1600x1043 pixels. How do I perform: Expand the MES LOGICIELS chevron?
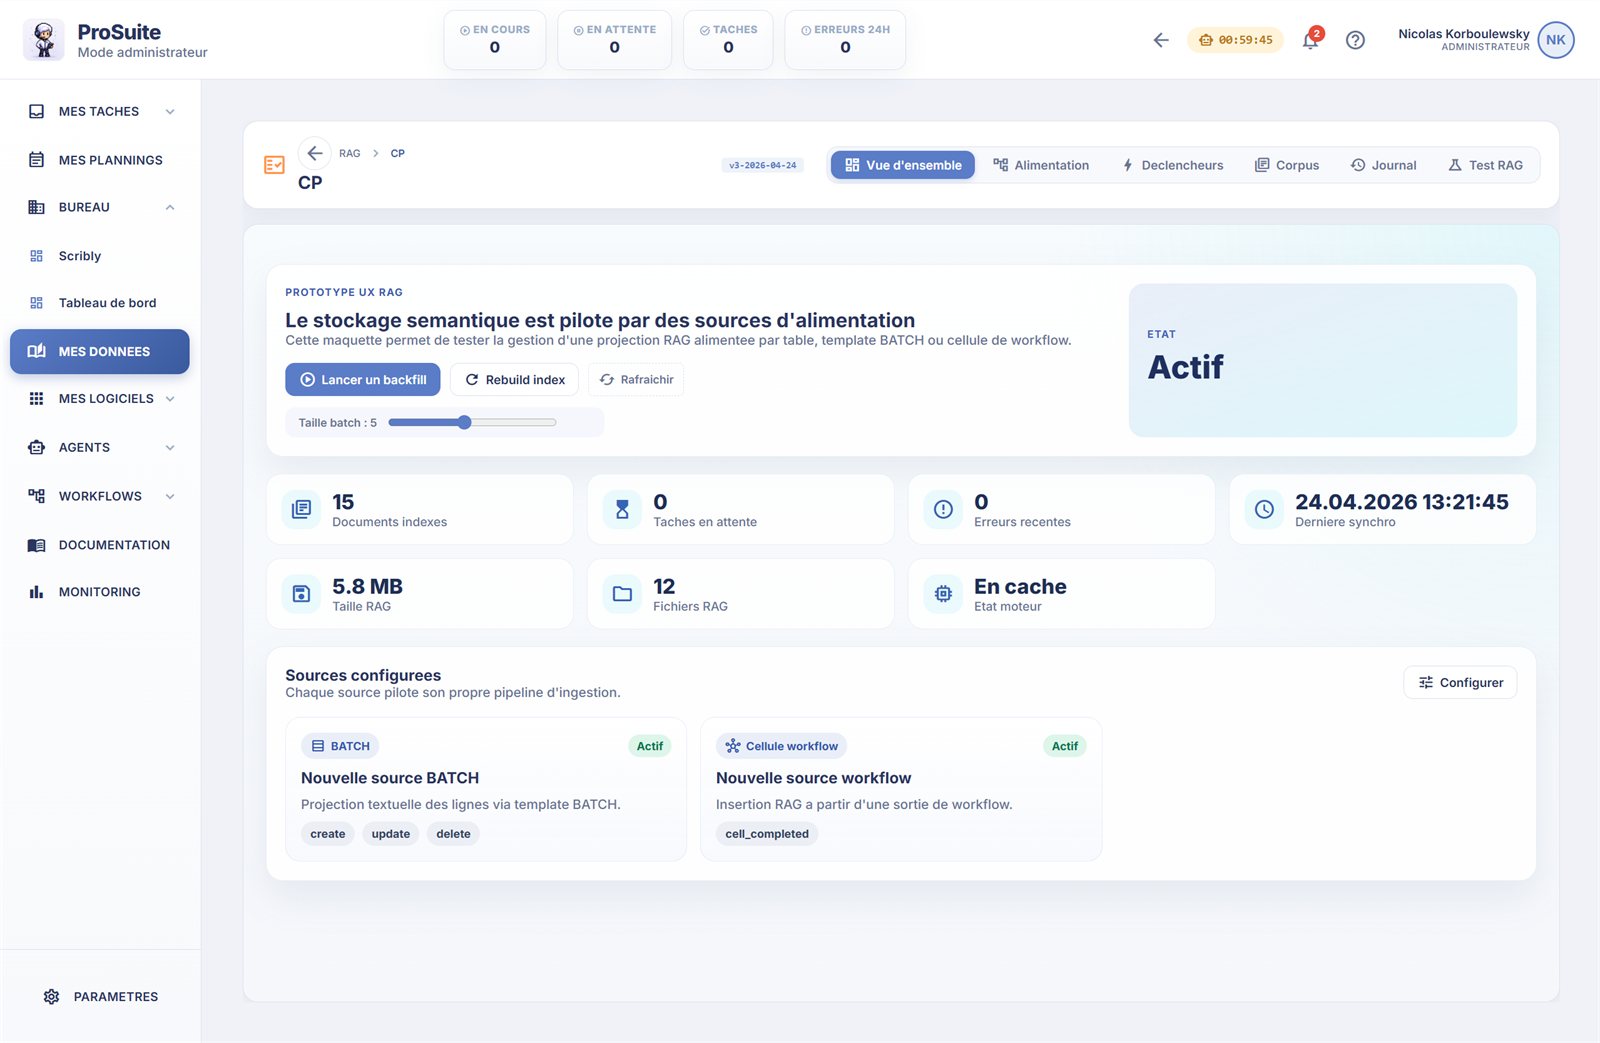click(x=170, y=398)
